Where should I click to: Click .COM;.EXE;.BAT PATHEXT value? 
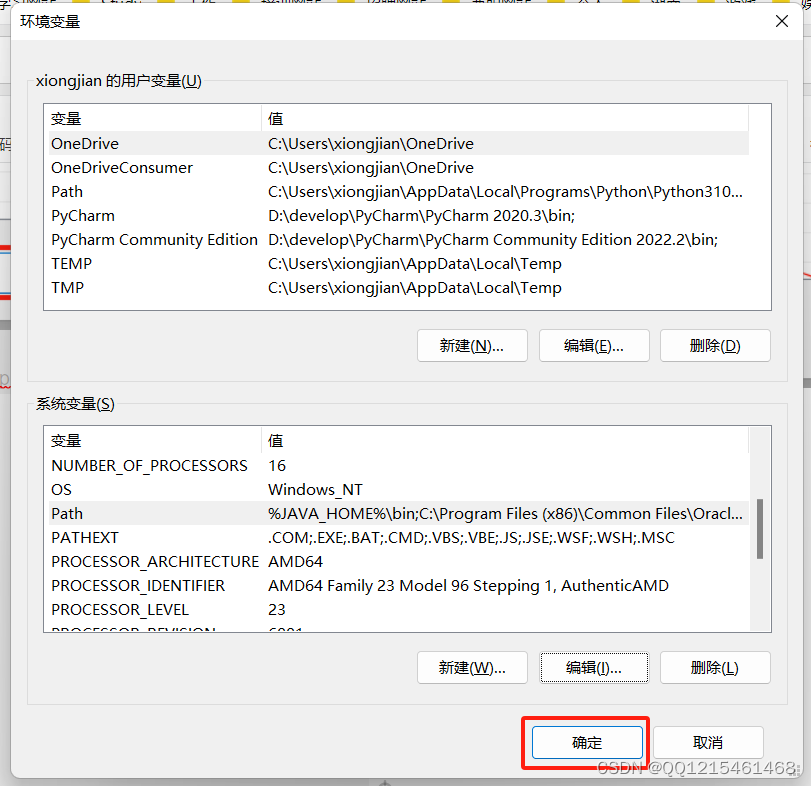471,537
